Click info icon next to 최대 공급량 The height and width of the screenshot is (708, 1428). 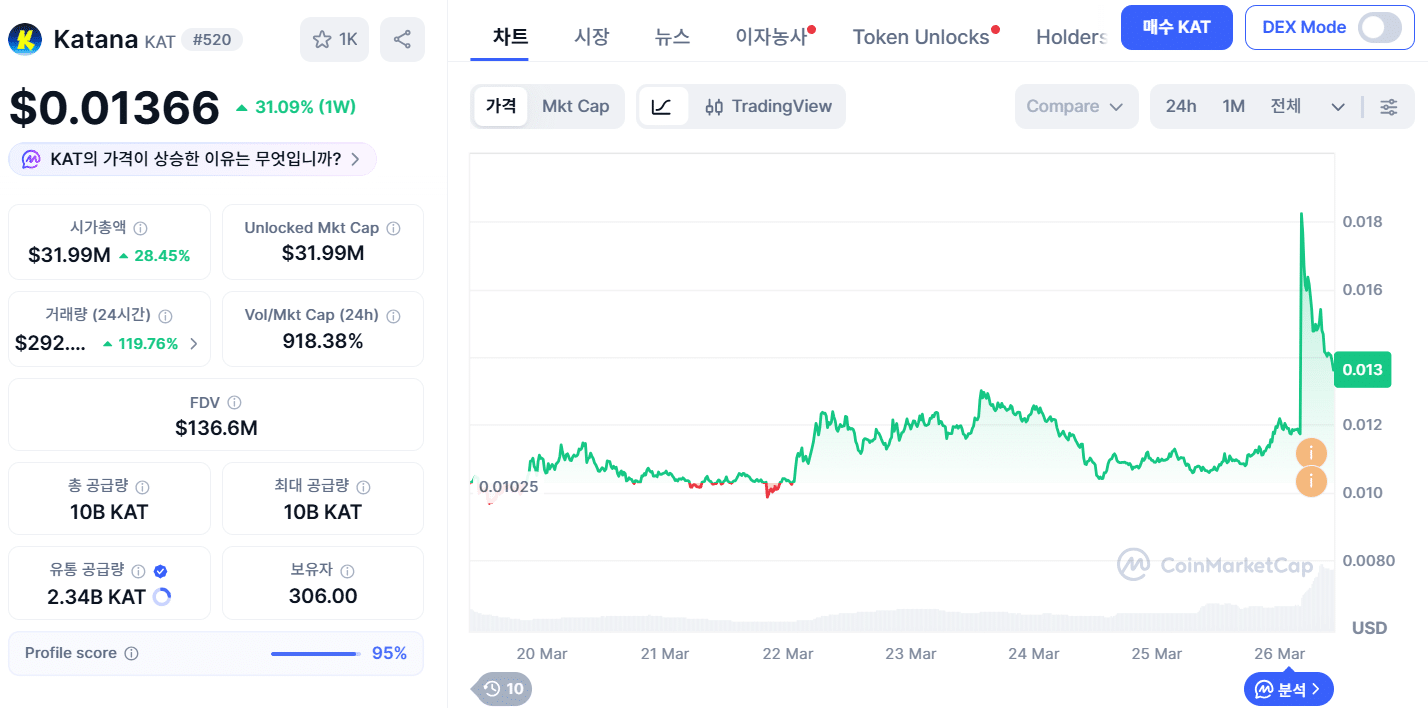coord(363,487)
